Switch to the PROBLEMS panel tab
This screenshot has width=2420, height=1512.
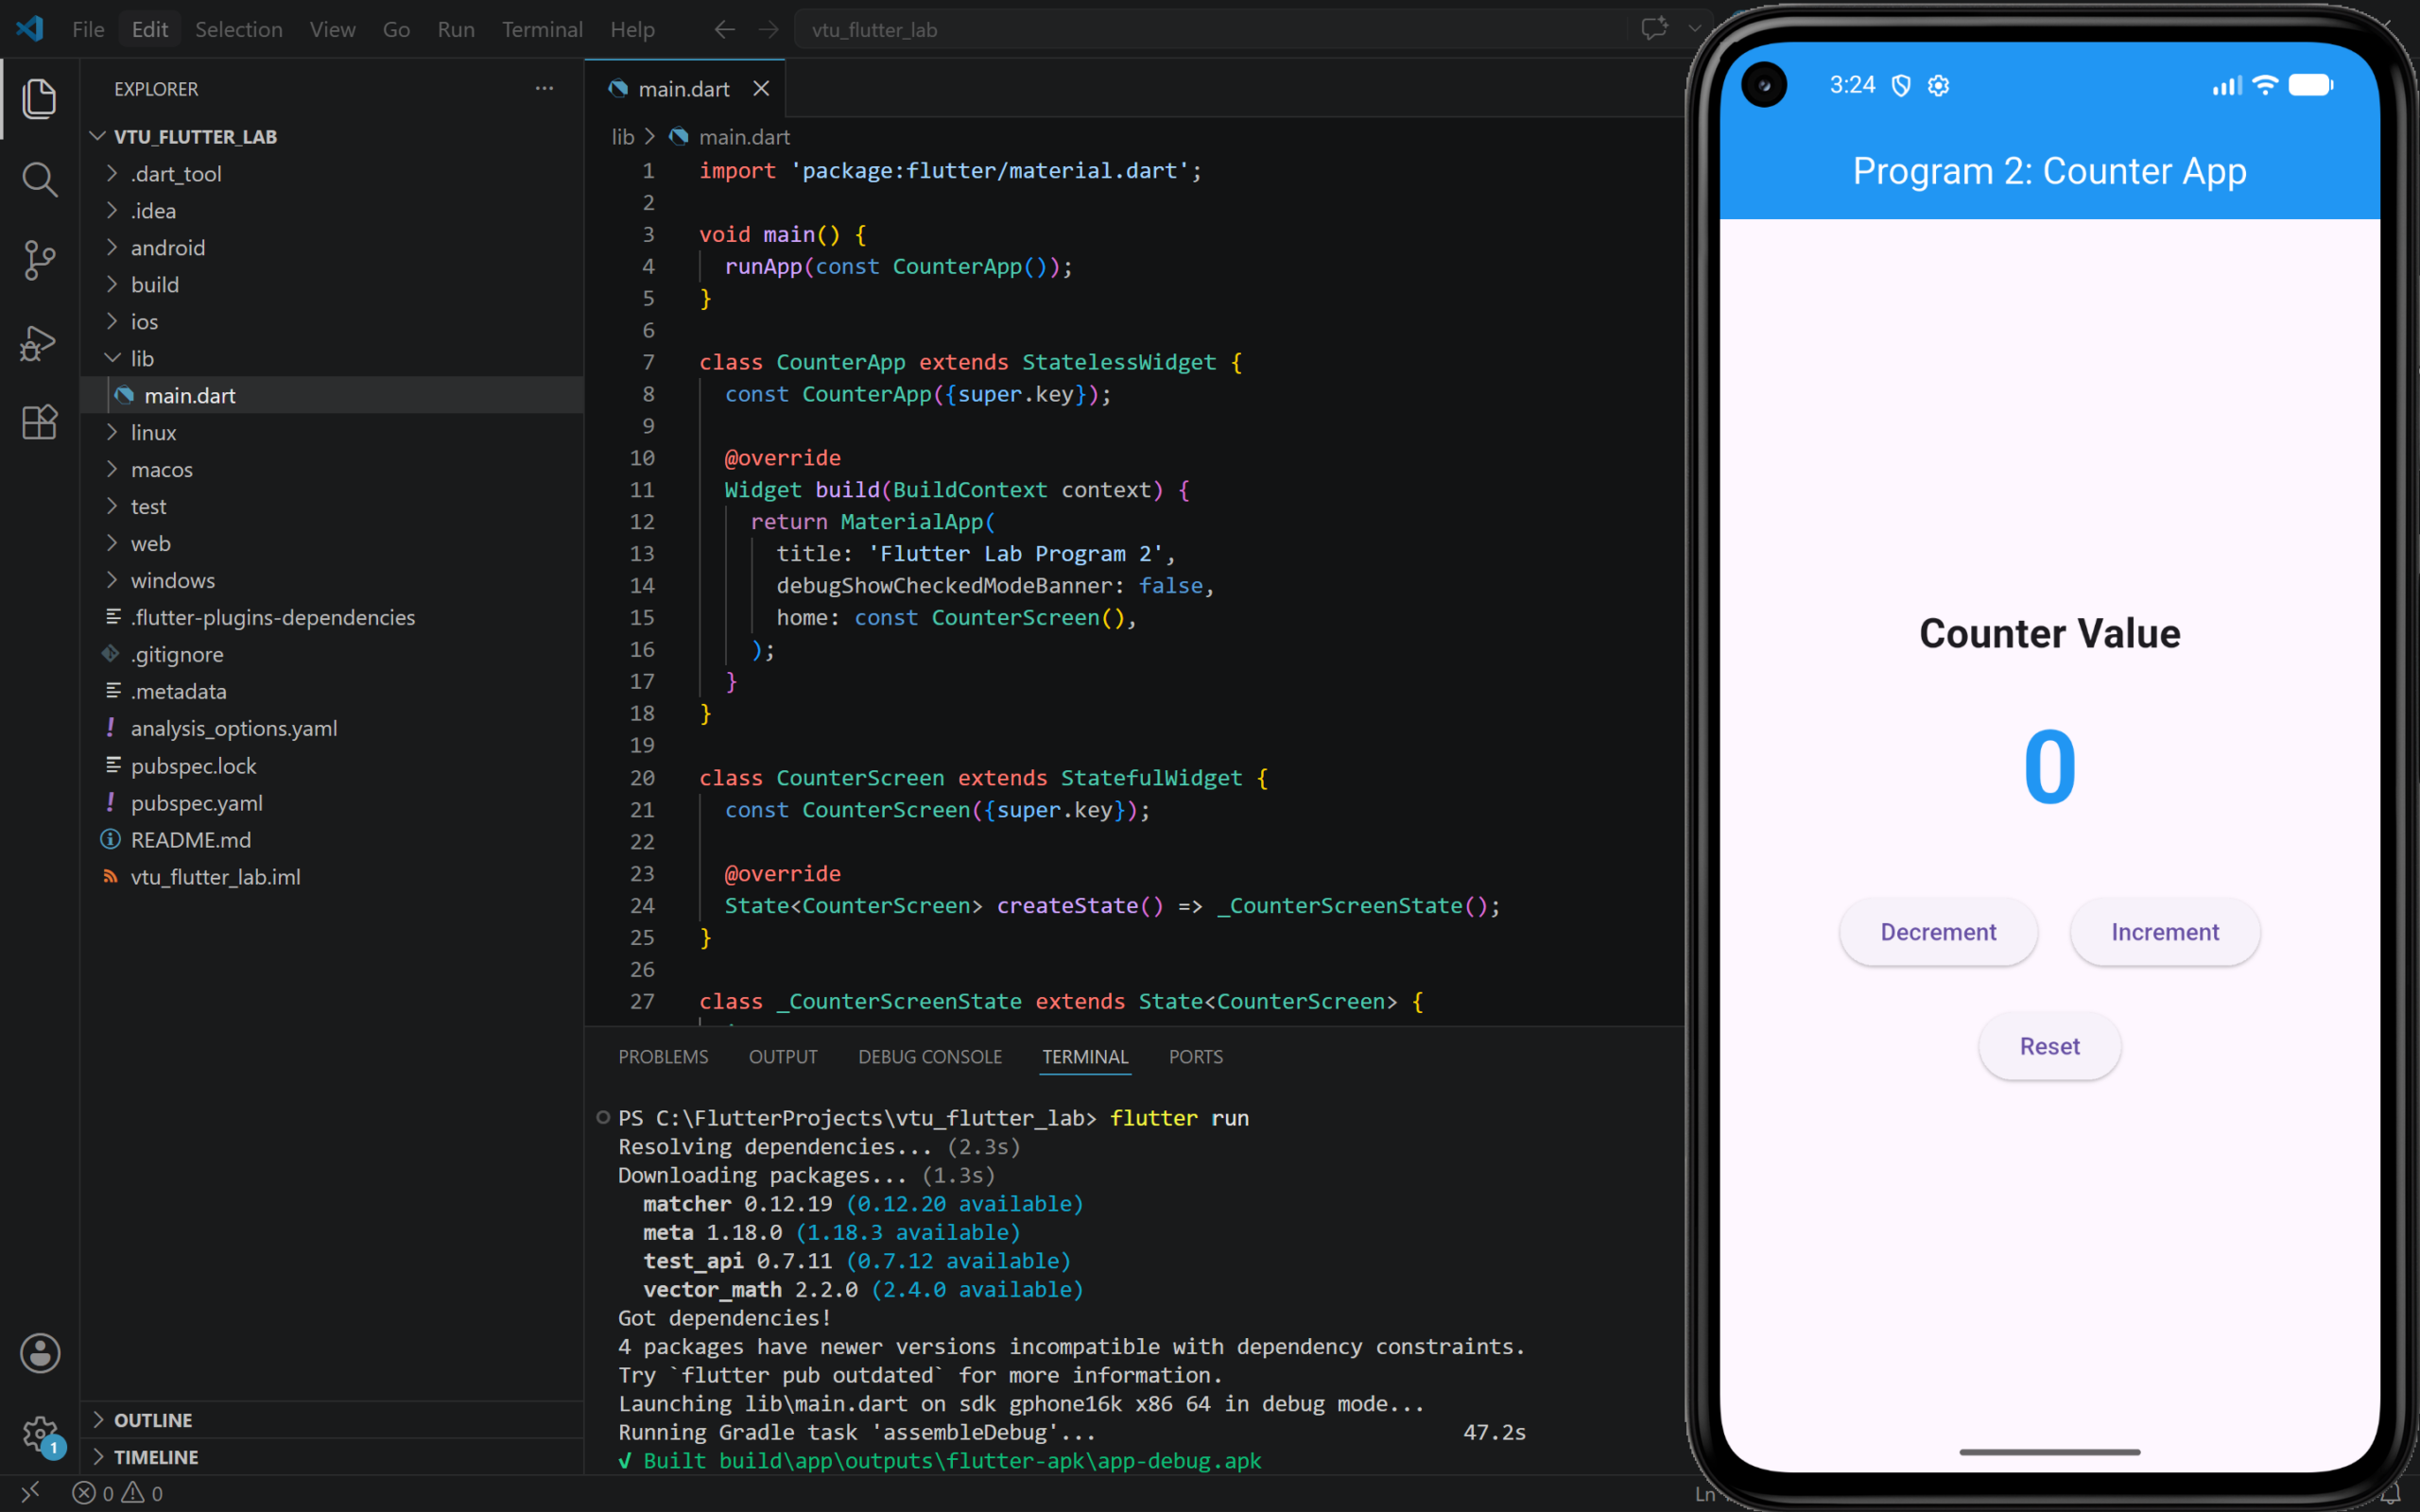click(x=663, y=1057)
